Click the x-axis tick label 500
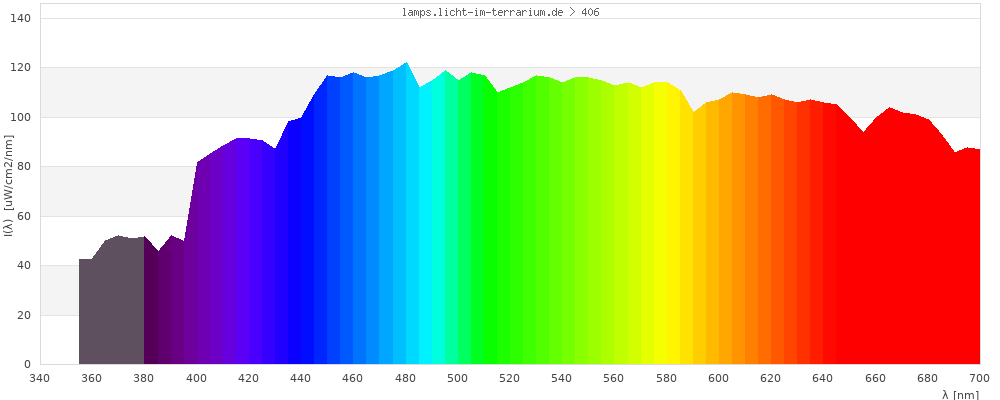The image size is (1000, 400). [457, 379]
